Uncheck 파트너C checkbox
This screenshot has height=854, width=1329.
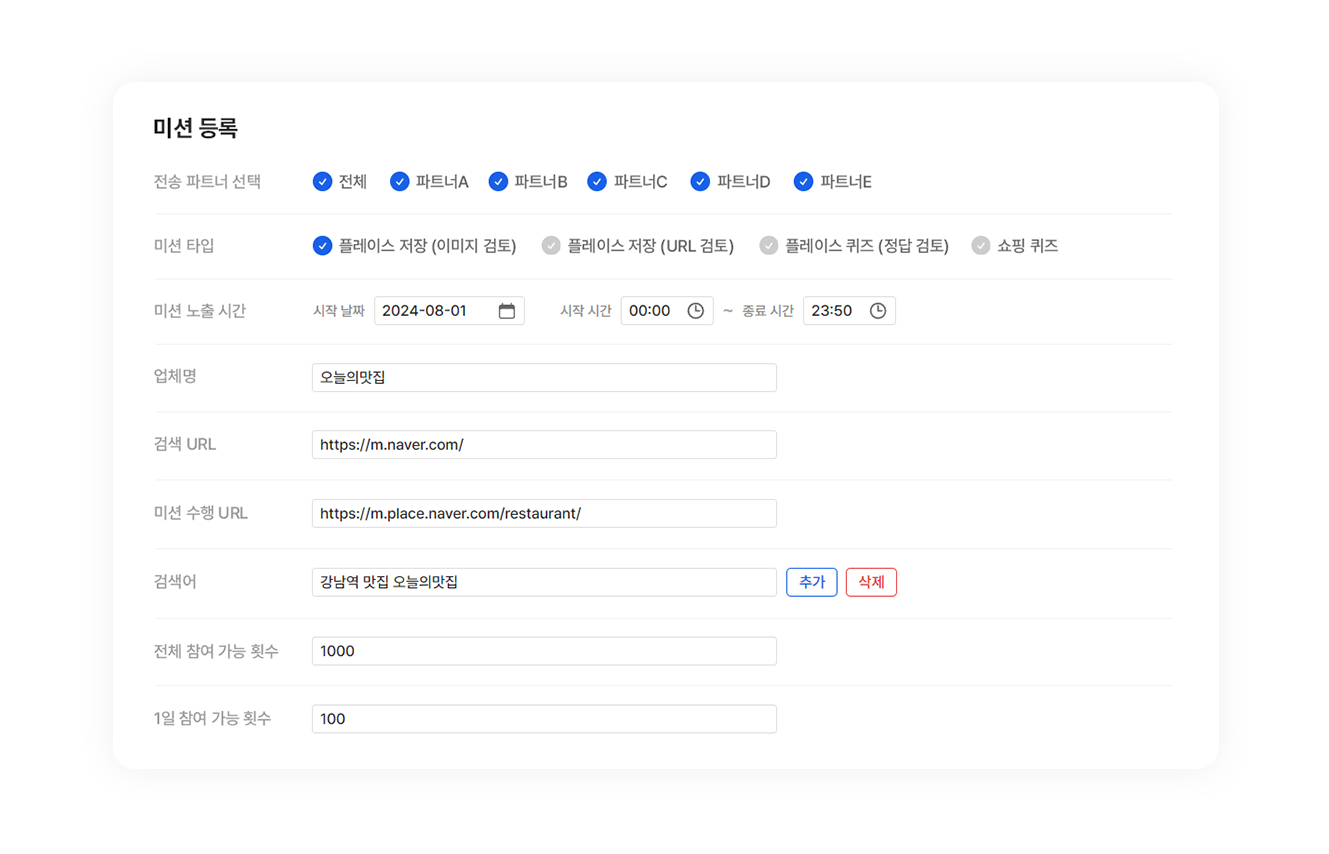(x=597, y=181)
